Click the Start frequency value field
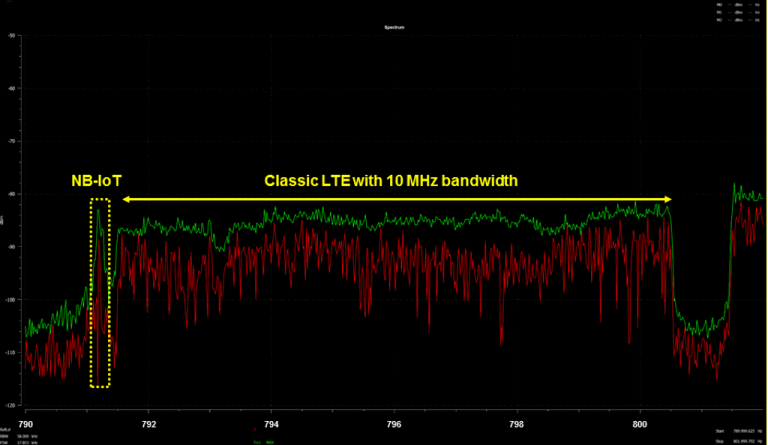This screenshot has width=768, height=445. [744, 431]
